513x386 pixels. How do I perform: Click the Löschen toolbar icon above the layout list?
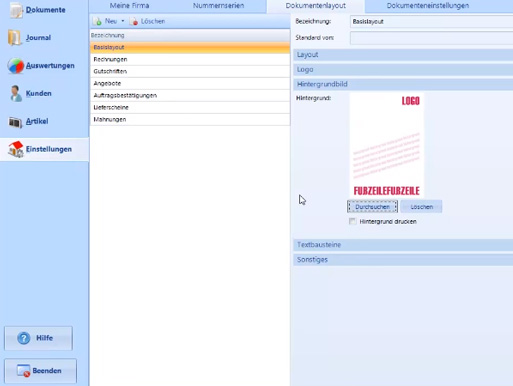tap(134, 21)
